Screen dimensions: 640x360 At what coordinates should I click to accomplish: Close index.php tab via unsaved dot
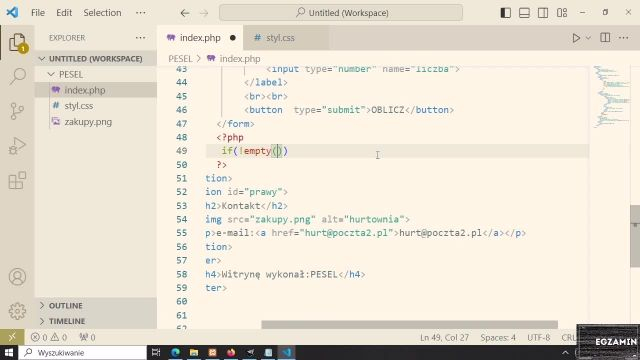[233, 38]
